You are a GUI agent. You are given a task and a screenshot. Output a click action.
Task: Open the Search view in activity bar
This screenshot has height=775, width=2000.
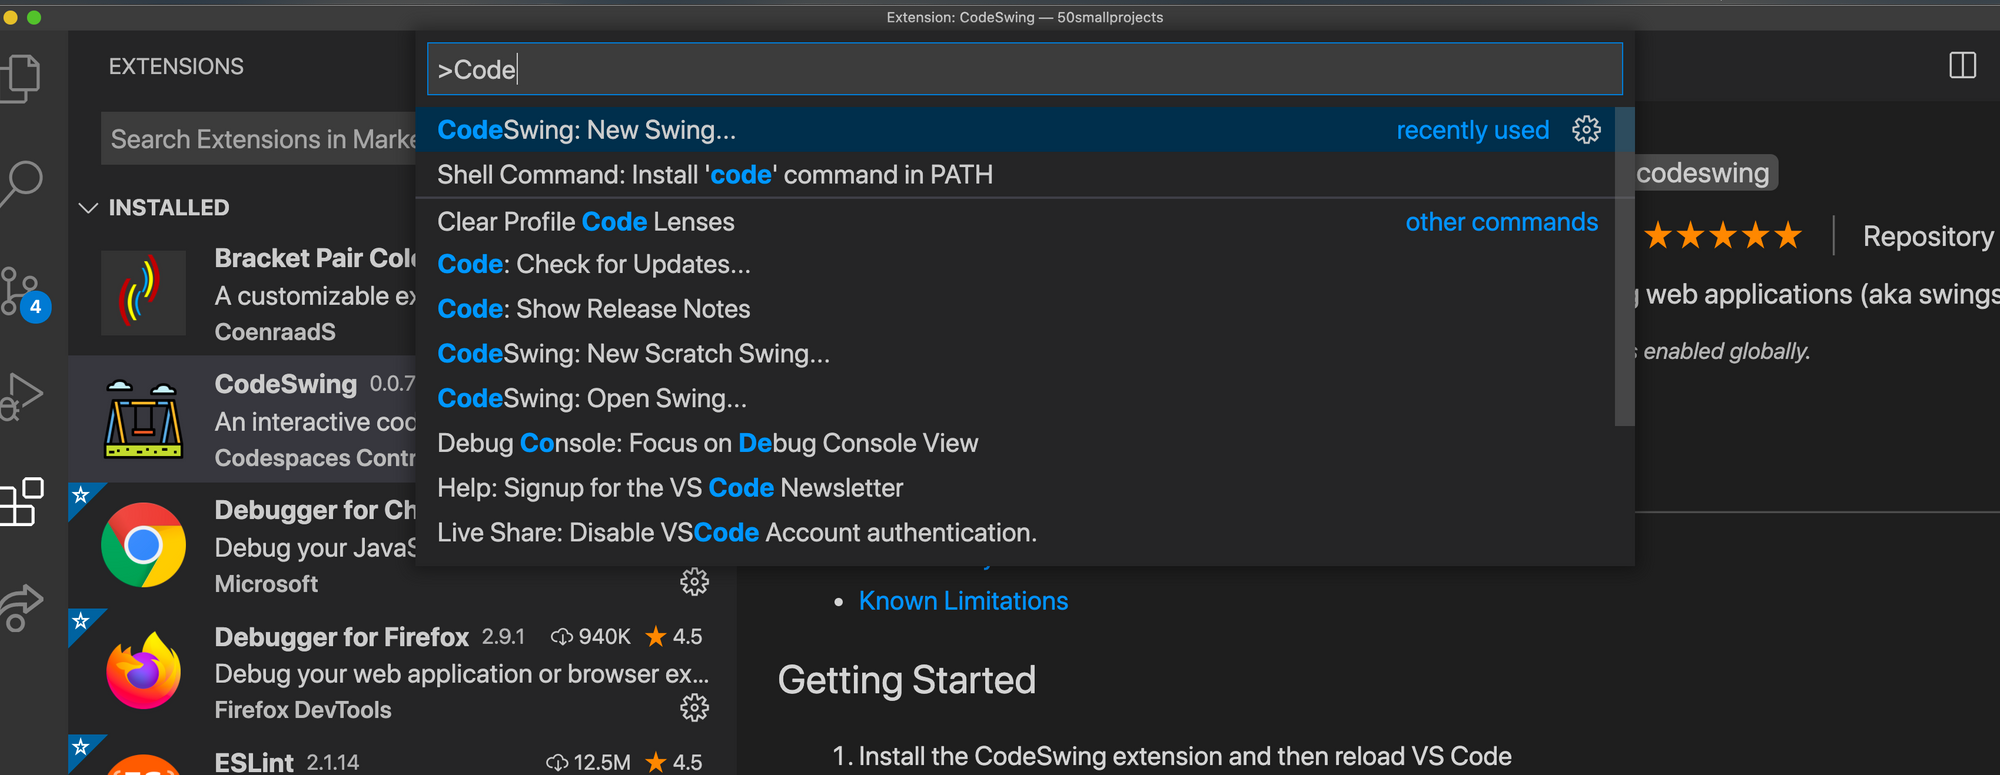pyautogui.click(x=22, y=184)
